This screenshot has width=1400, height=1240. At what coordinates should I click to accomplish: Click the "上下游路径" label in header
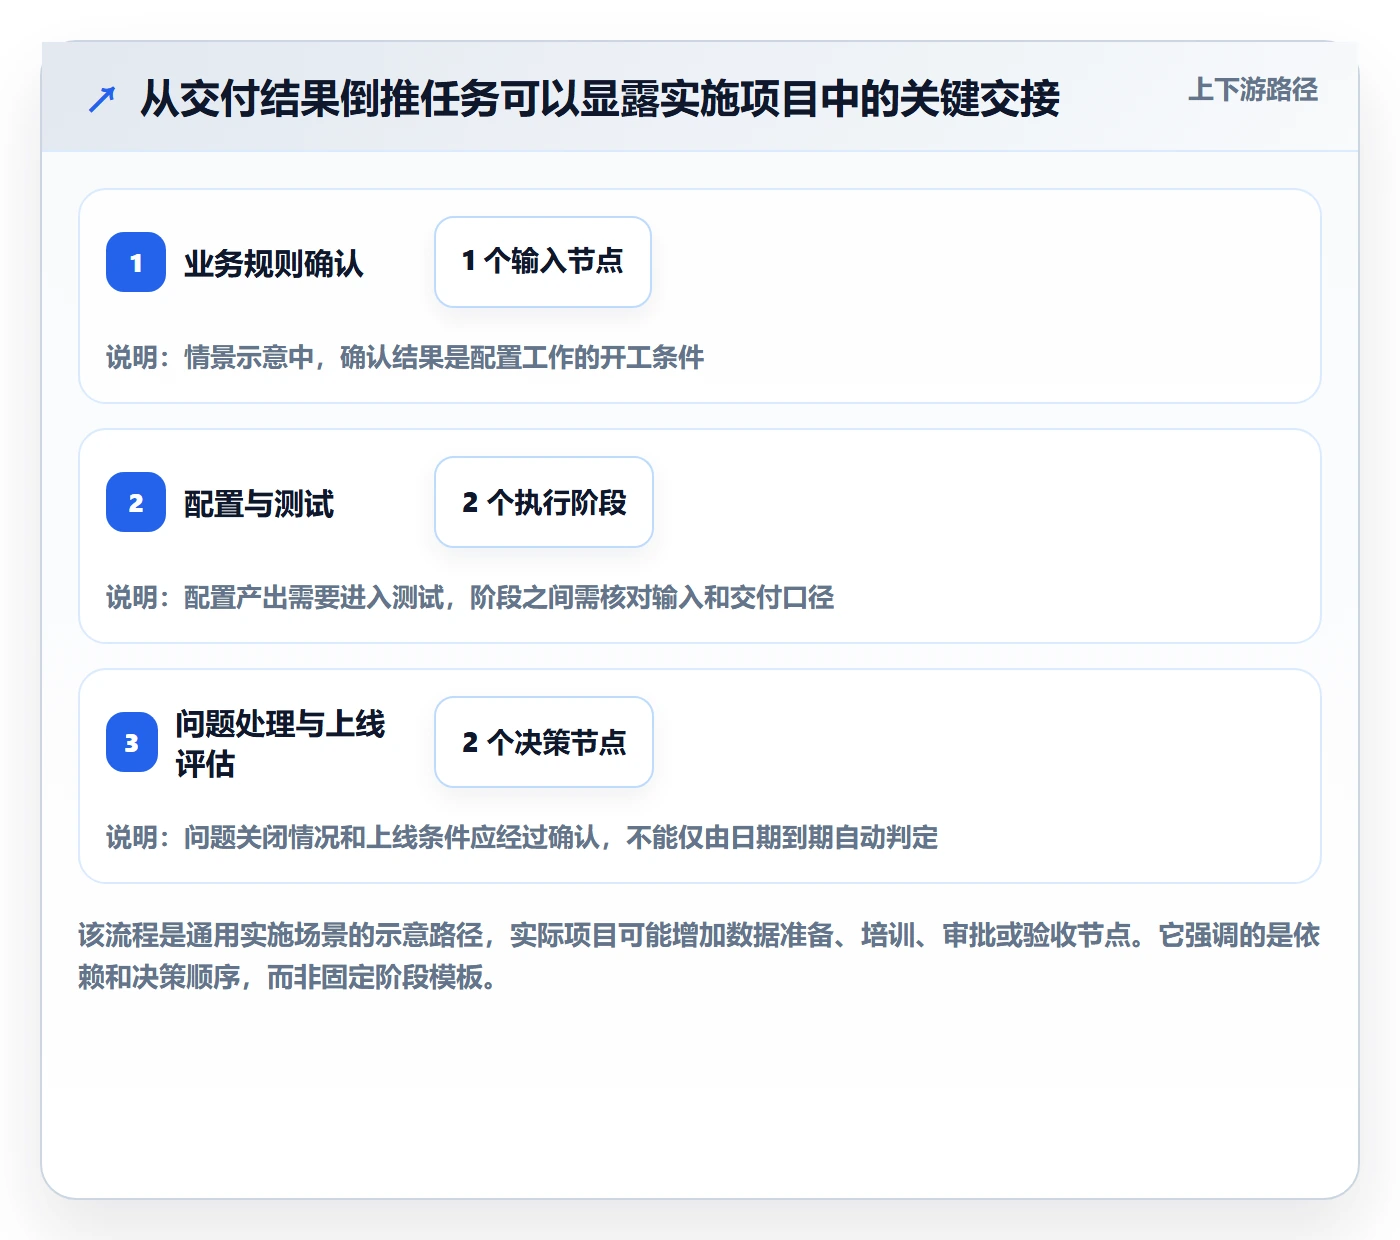click(1253, 90)
